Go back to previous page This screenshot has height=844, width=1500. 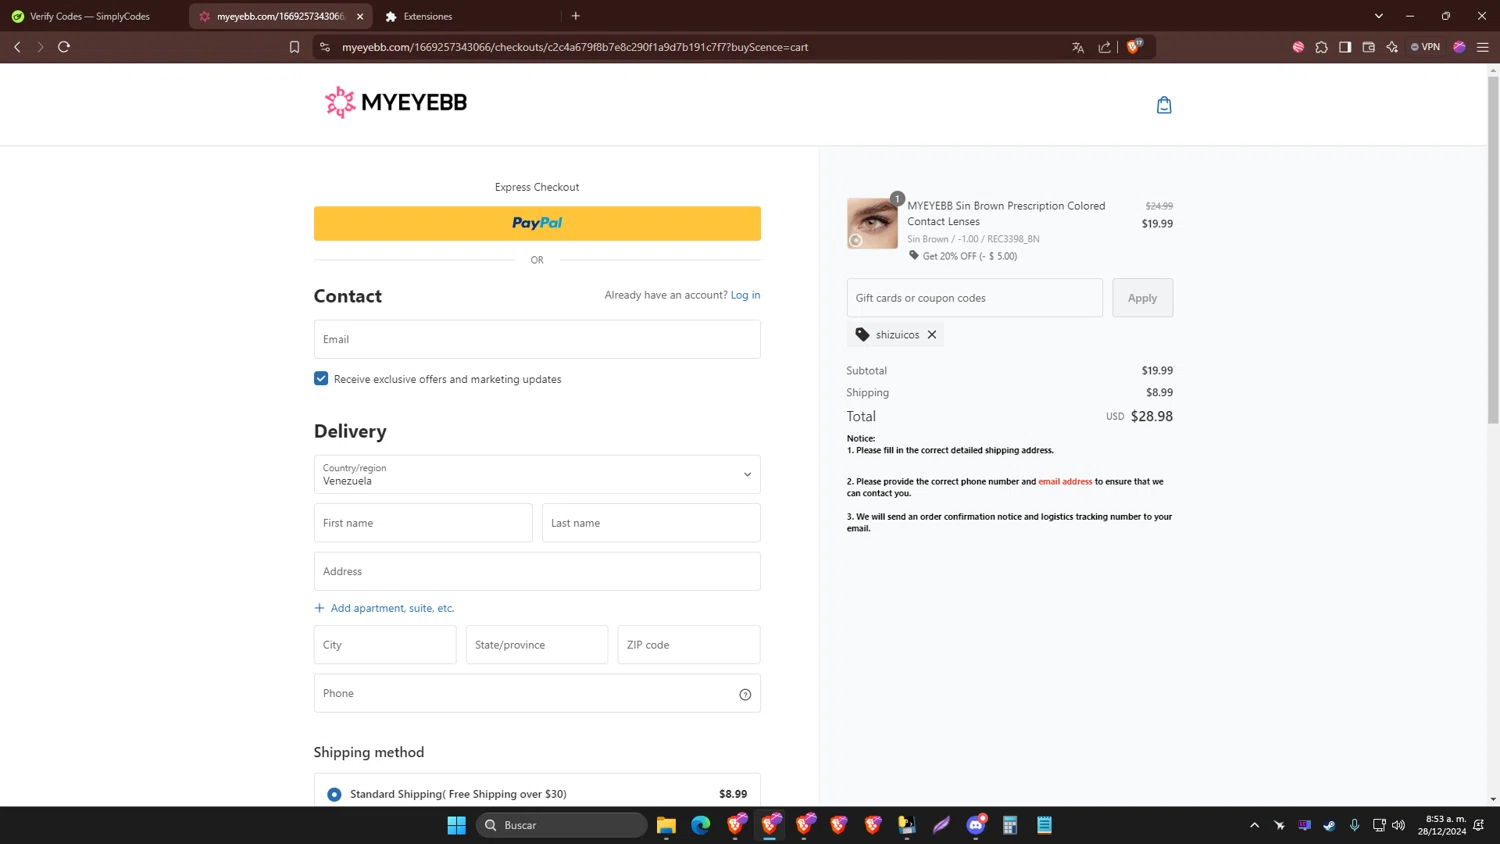(x=17, y=47)
